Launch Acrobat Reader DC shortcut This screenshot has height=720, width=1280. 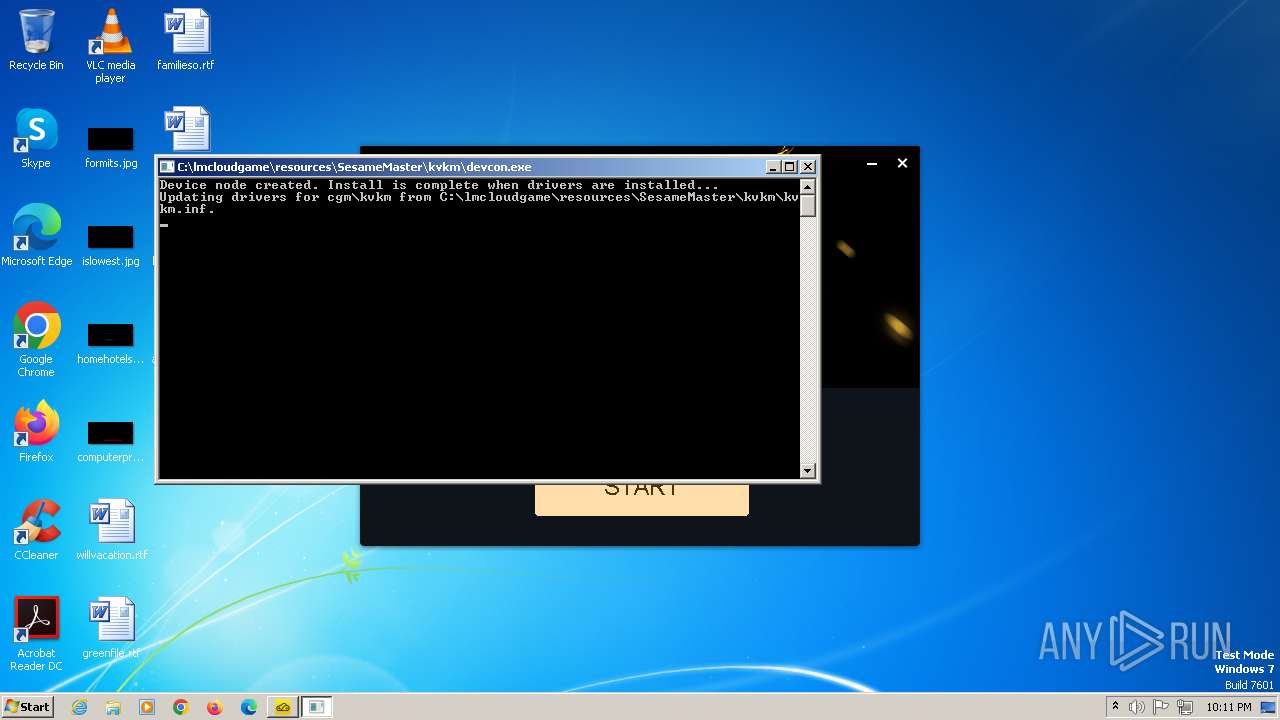pyautogui.click(x=36, y=634)
